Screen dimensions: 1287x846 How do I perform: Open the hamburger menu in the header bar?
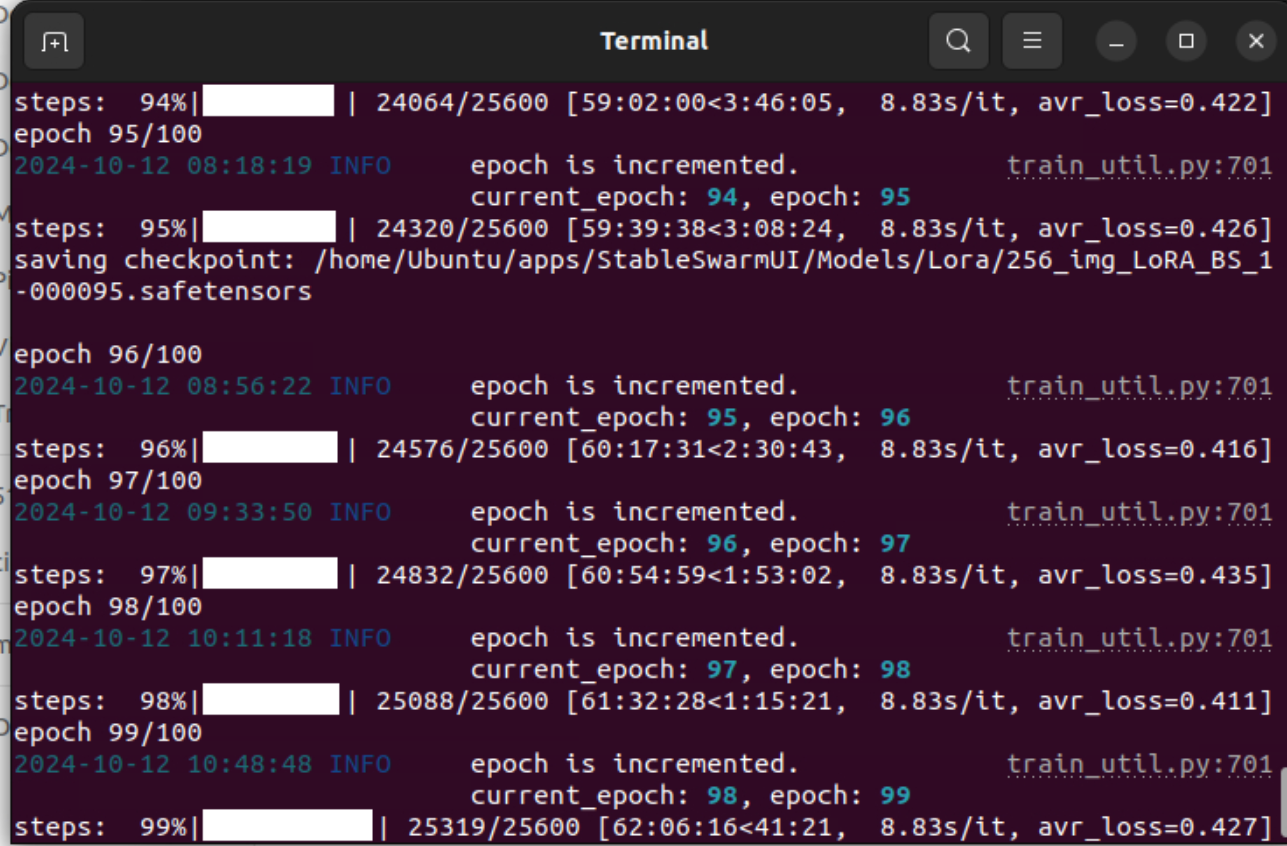click(x=1032, y=41)
